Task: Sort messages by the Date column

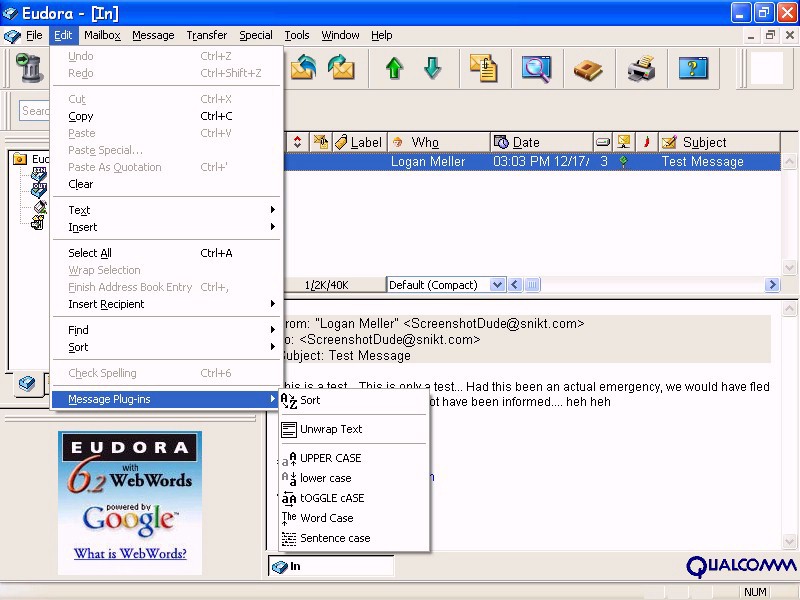Action: click(542, 142)
